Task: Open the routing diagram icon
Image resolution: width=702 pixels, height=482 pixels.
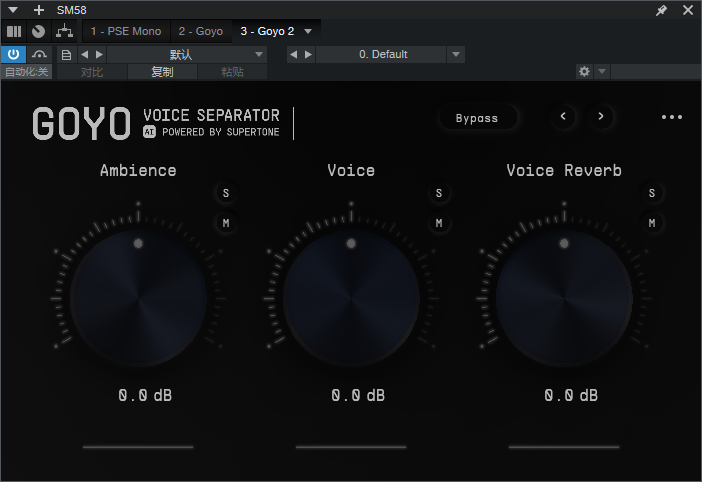Action: [x=64, y=31]
